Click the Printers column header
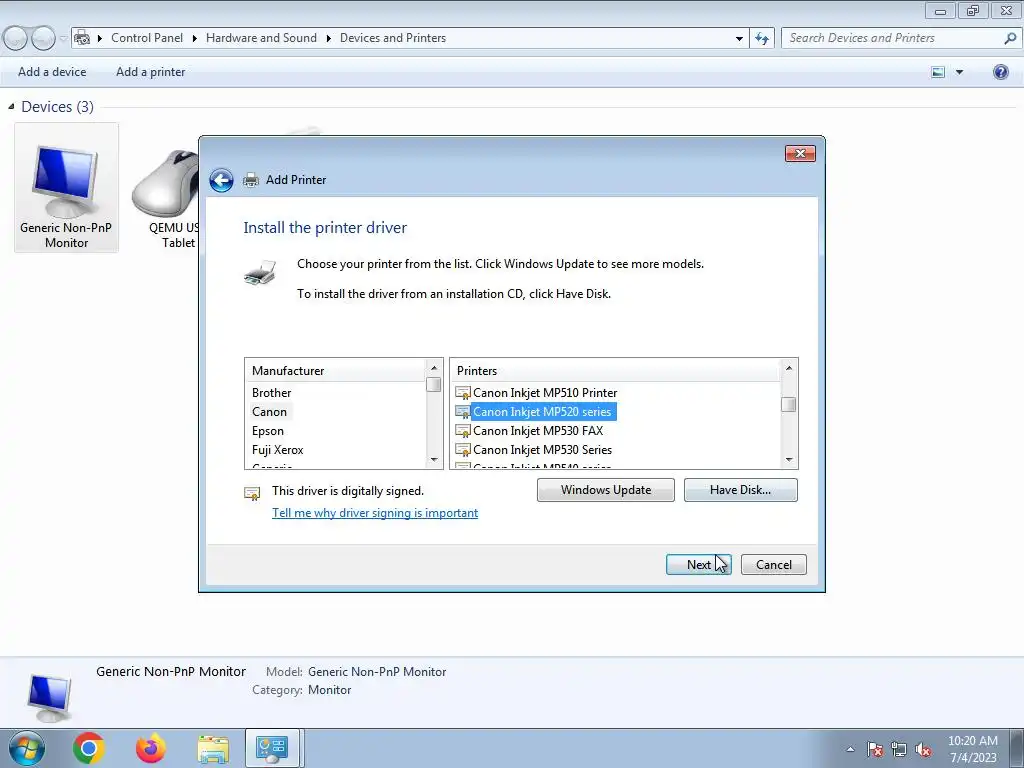 [x=616, y=370]
